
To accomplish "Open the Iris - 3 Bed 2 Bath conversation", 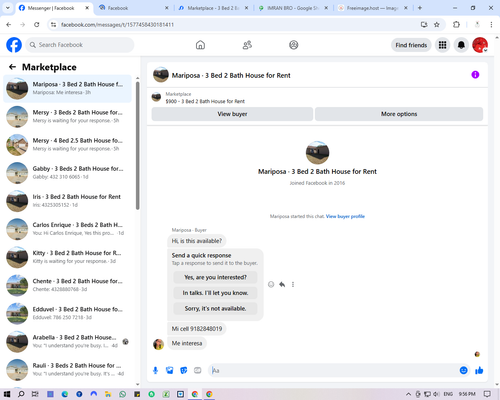I will (x=67, y=201).
